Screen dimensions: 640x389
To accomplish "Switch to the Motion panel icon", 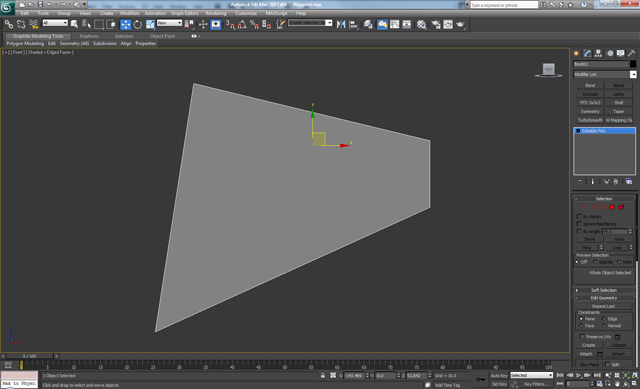I will 610,53.
